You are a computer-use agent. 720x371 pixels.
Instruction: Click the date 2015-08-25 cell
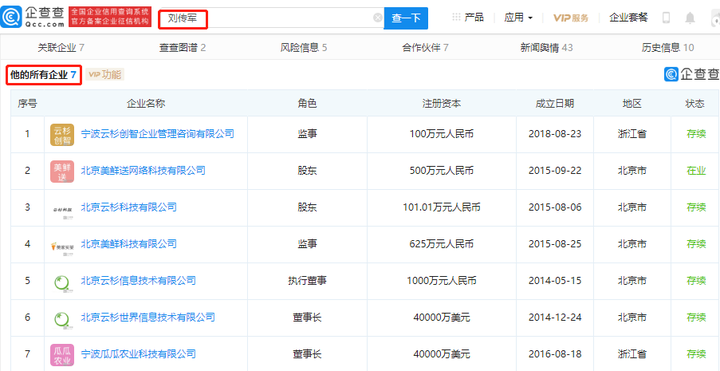[x=555, y=244]
